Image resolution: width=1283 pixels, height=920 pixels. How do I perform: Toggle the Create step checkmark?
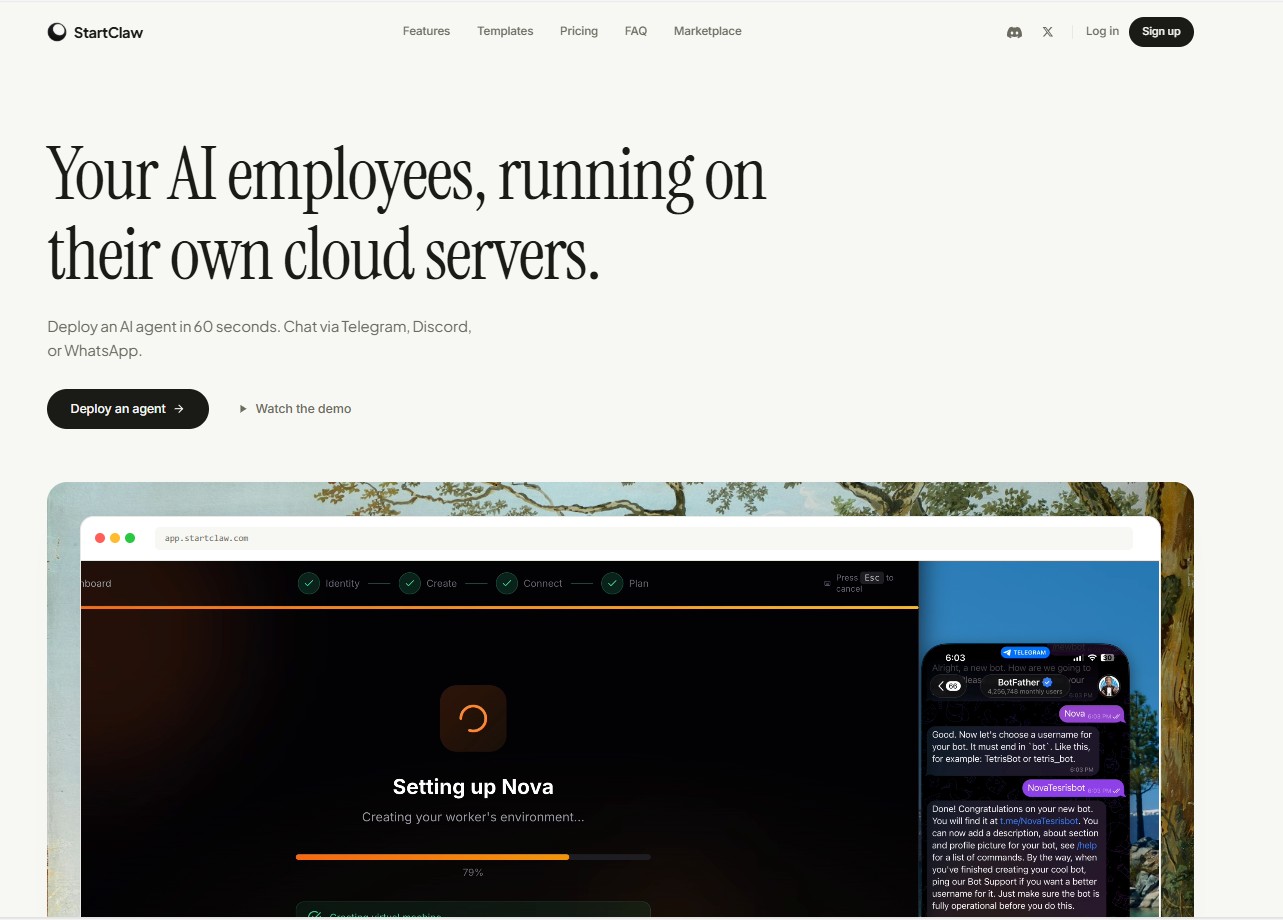[x=409, y=583]
